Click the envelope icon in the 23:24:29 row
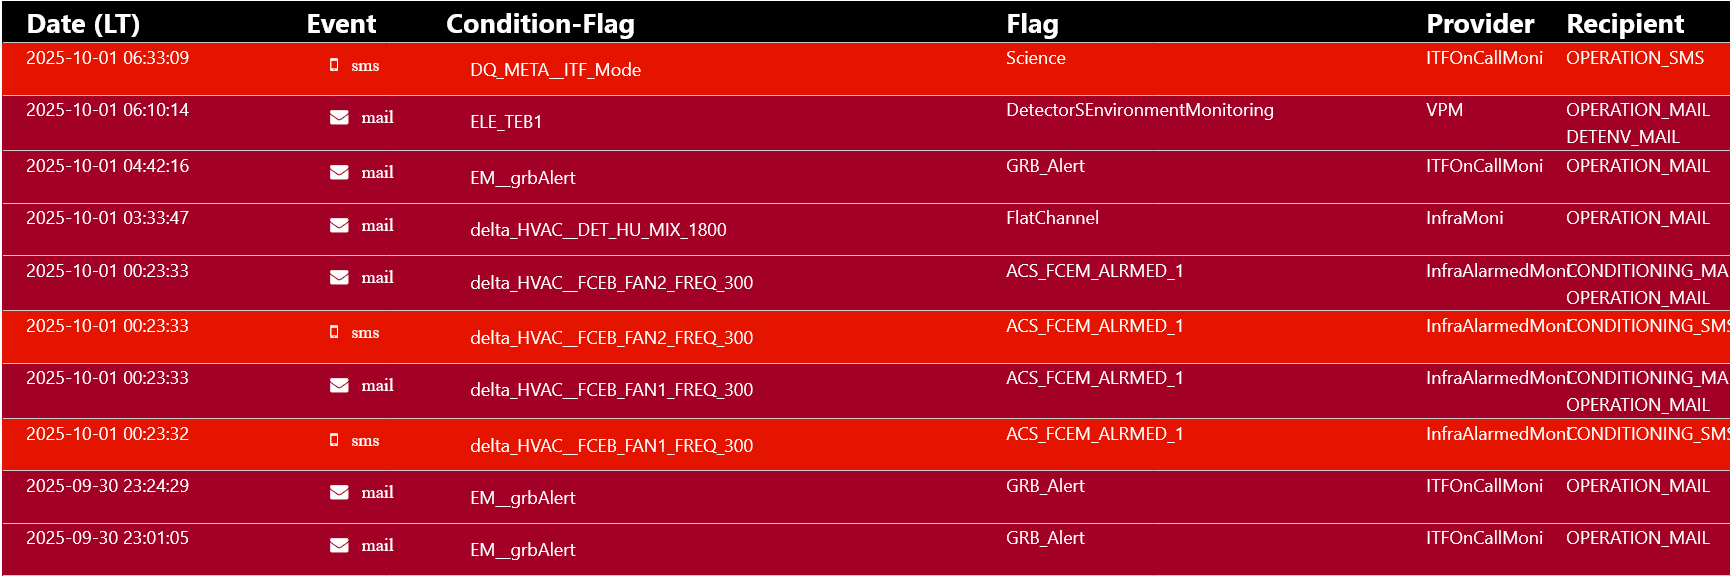Image resolution: width=1734 pixels, height=577 pixels. pyautogui.click(x=339, y=493)
